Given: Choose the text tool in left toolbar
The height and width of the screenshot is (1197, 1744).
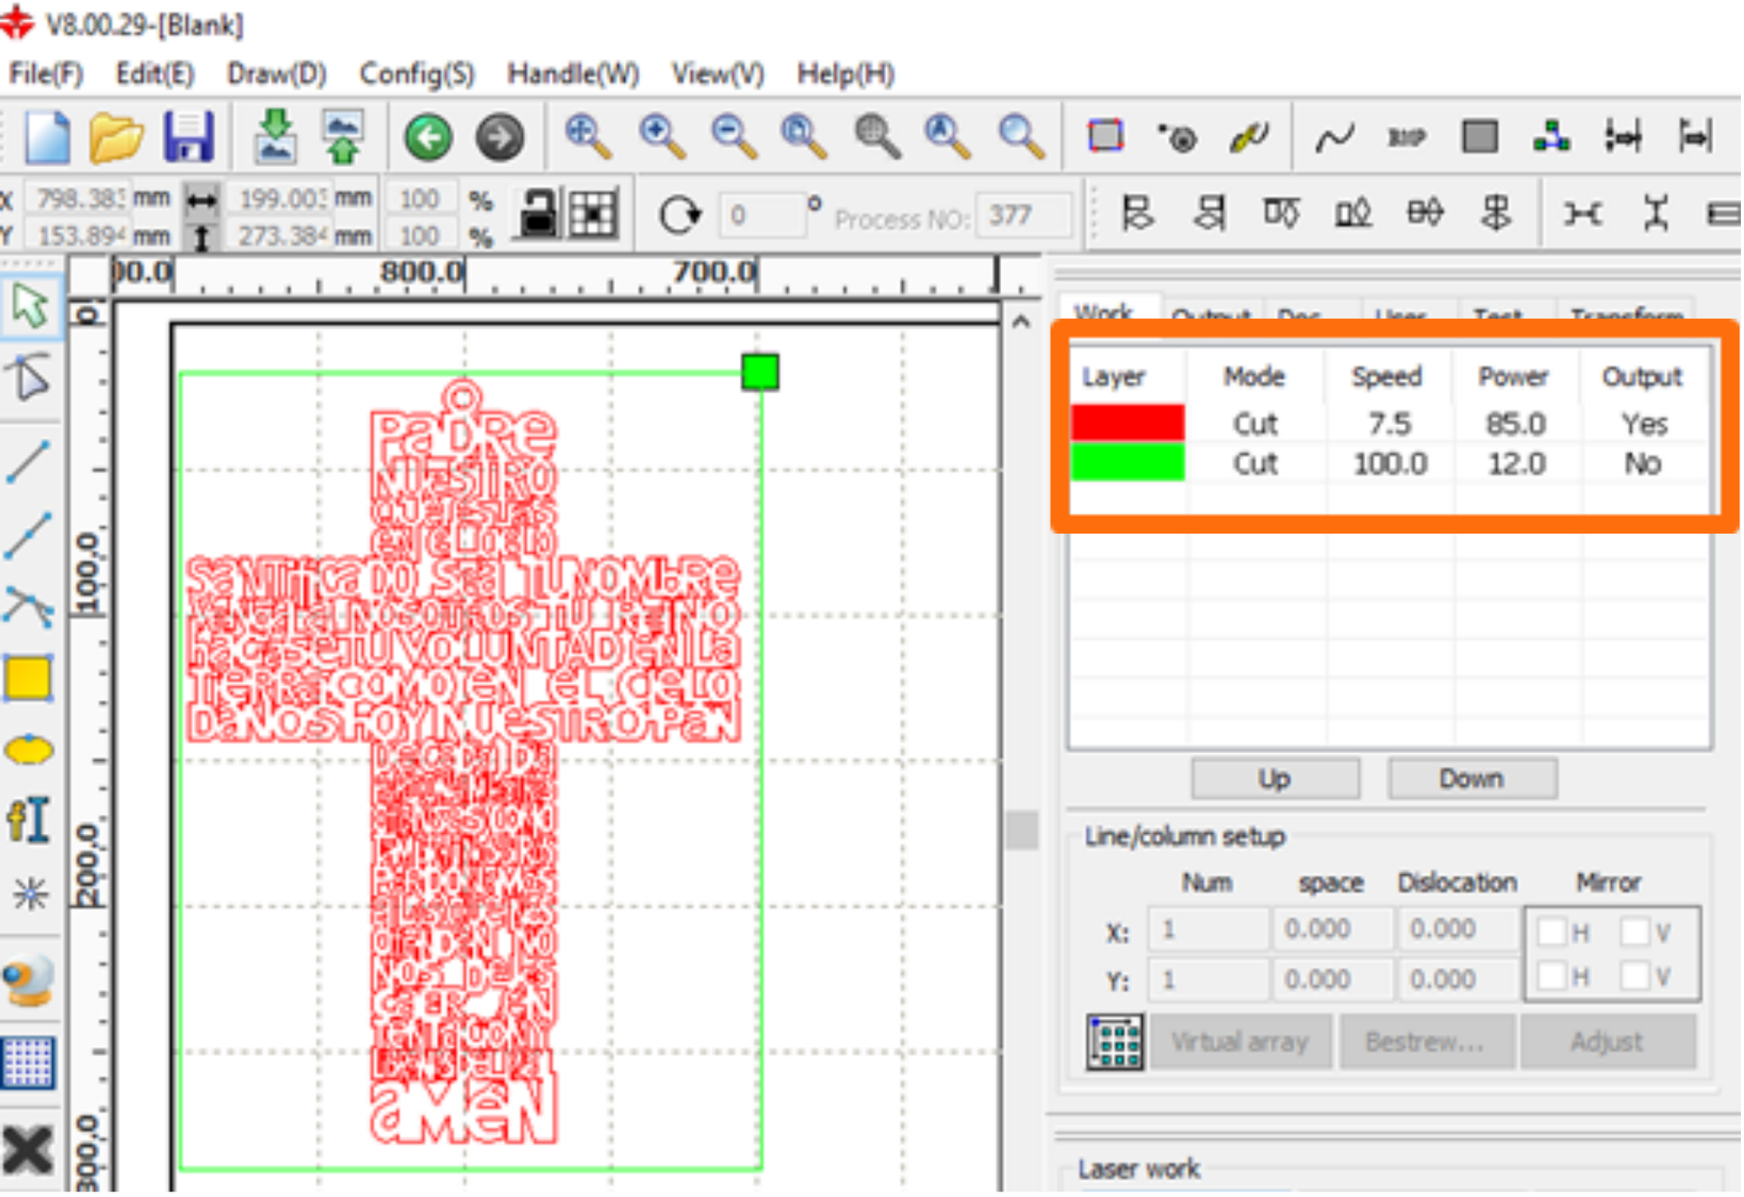Looking at the screenshot, I should (28, 821).
